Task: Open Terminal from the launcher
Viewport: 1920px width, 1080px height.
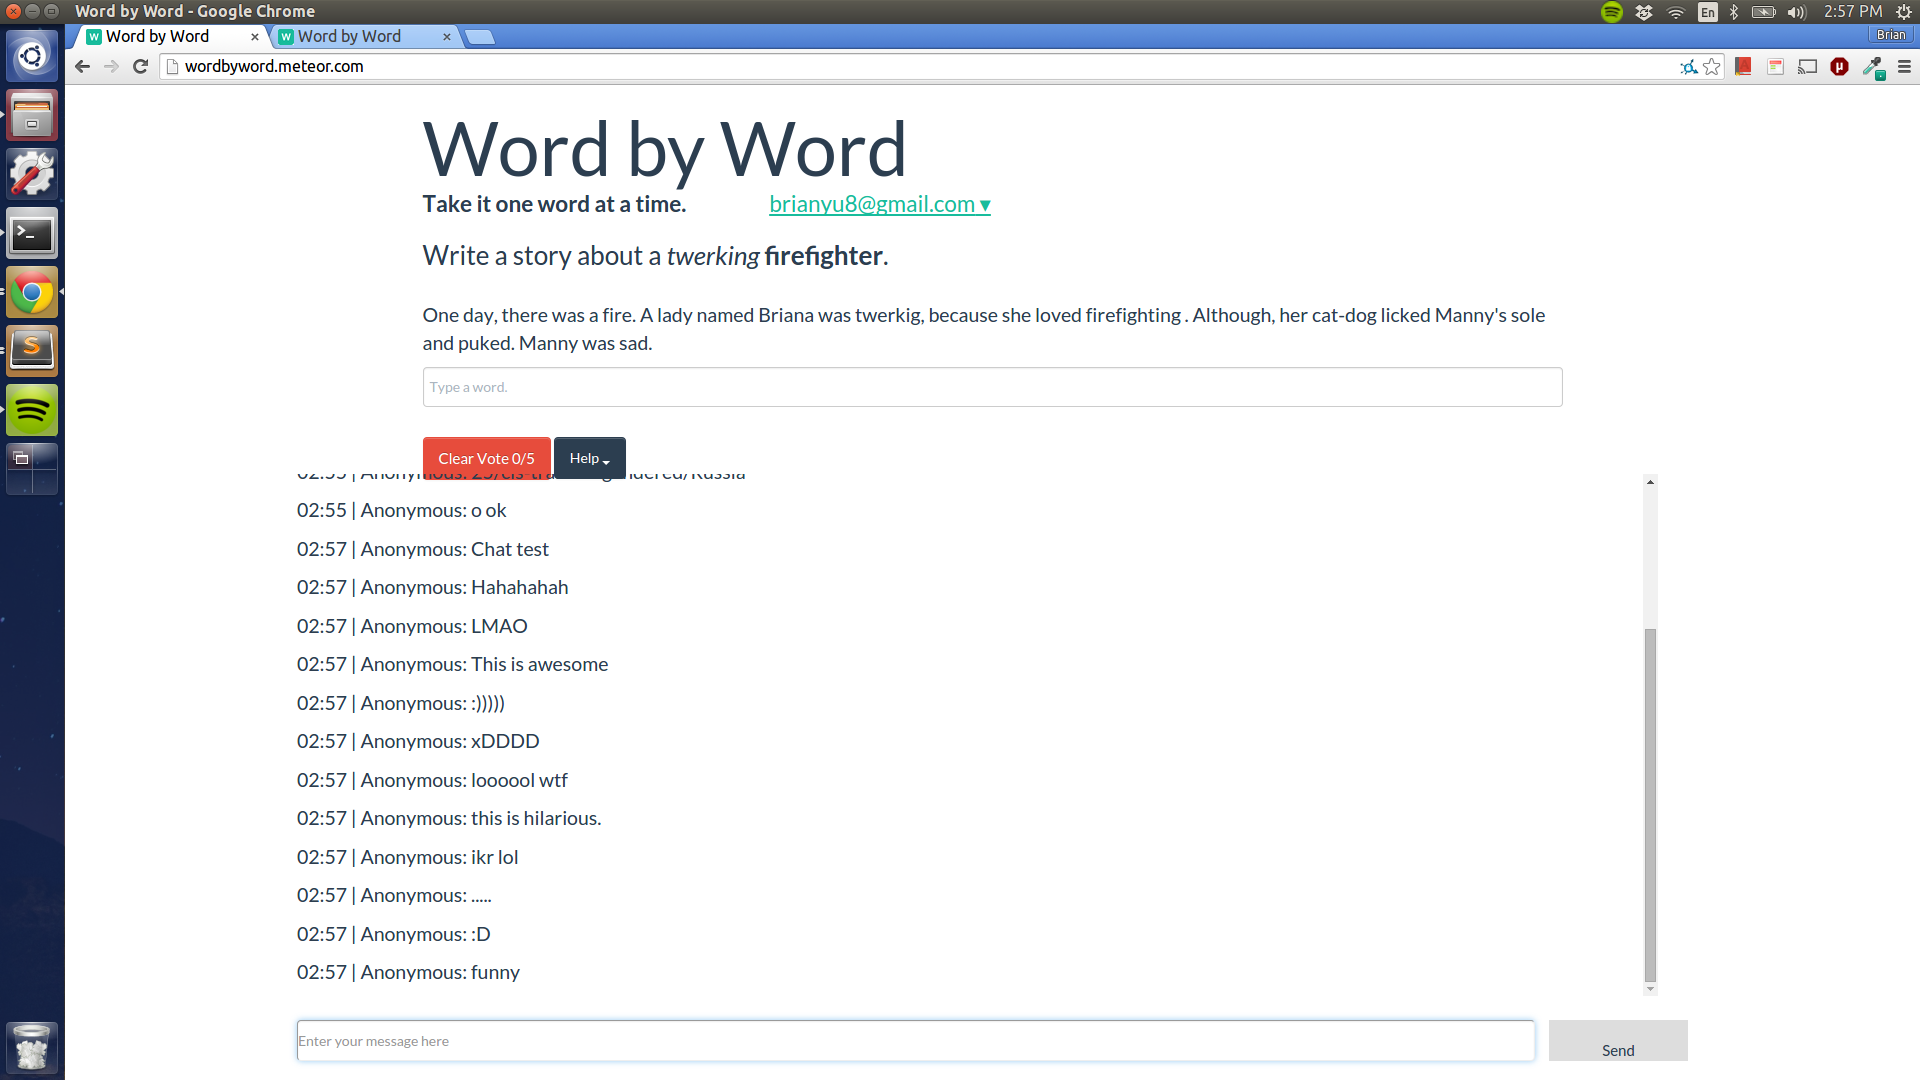Action: click(x=32, y=234)
